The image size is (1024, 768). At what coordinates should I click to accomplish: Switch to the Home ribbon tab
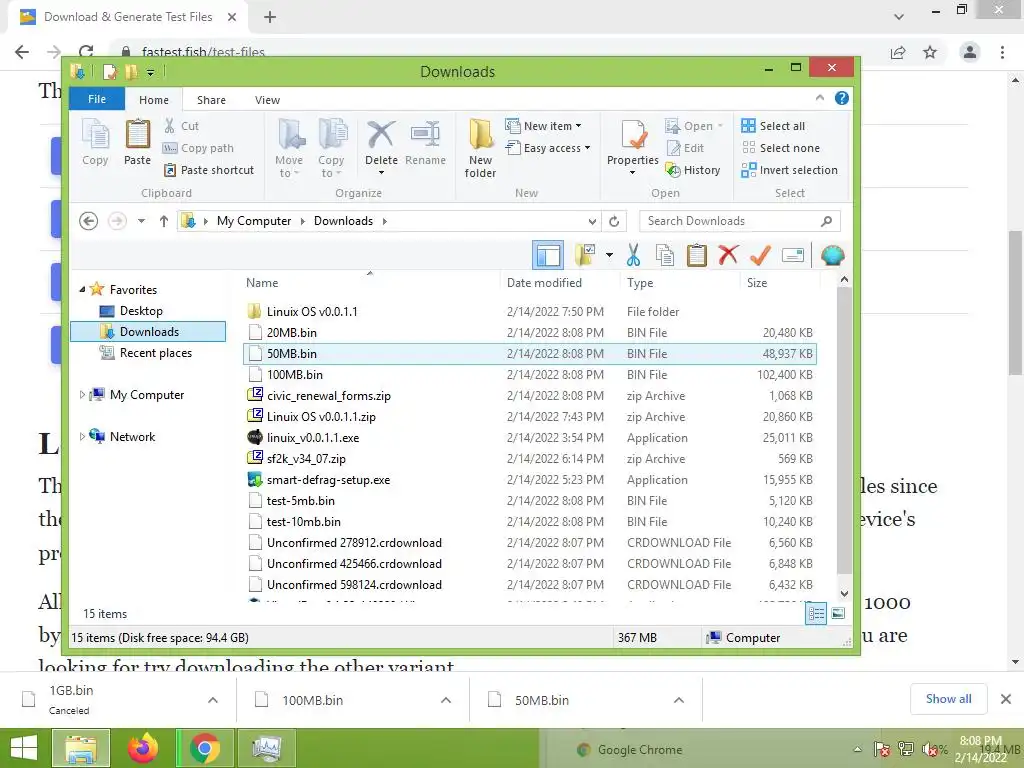coord(153,100)
